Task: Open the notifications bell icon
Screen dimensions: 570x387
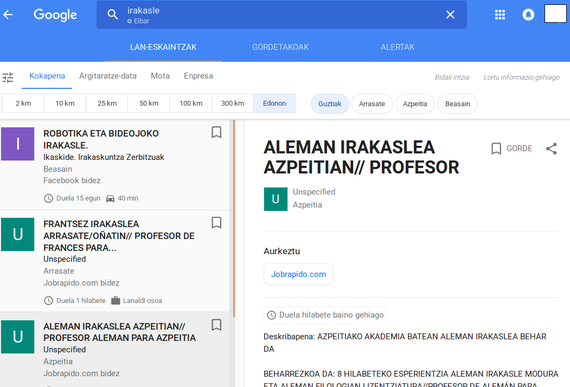Action: pyautogui.click(x=528, y=15)
